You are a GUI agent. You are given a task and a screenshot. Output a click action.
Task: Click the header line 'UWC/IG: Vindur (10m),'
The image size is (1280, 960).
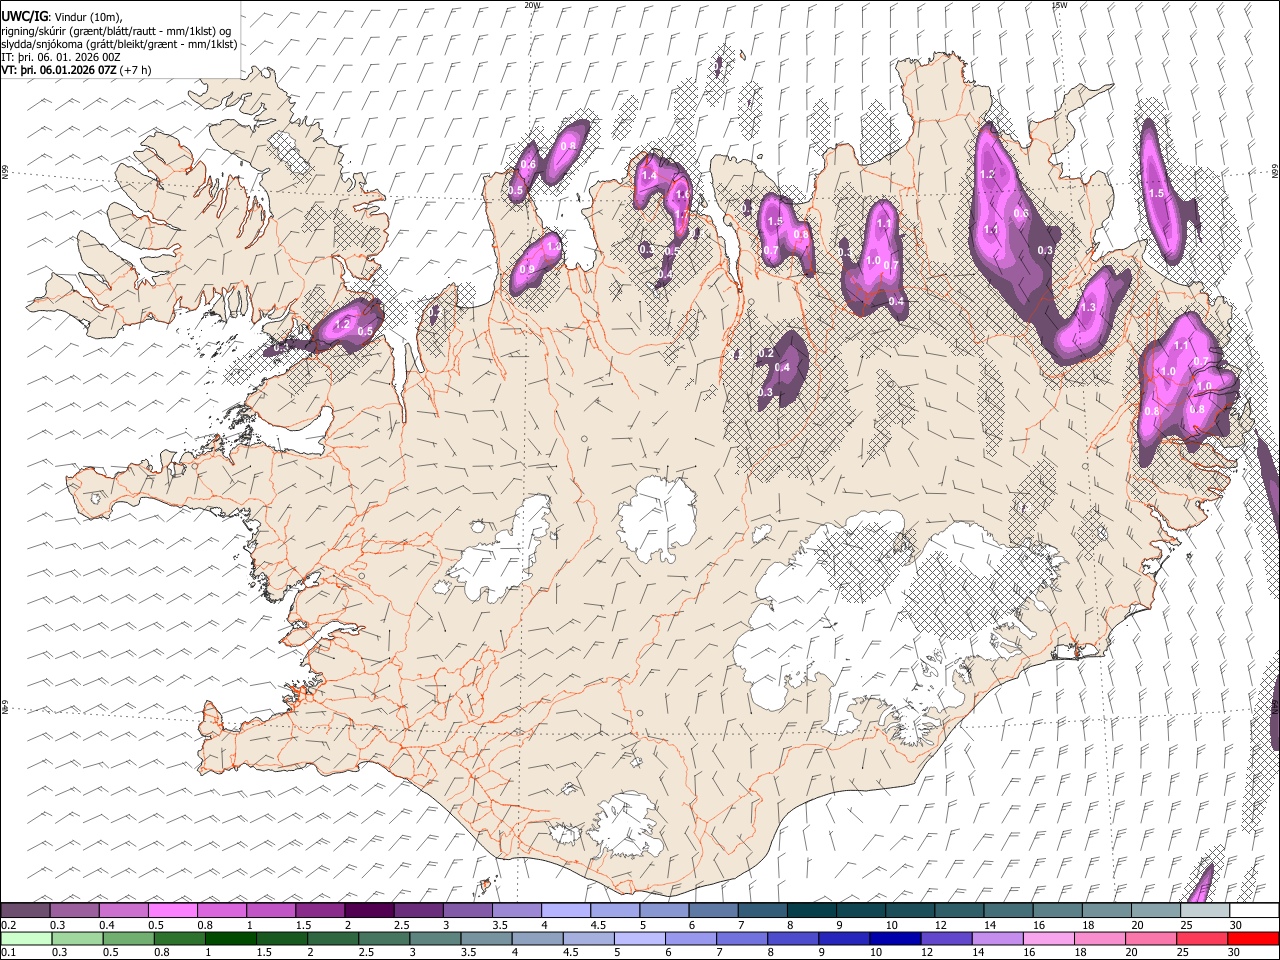pyautogui.click(x=61, y=17)
